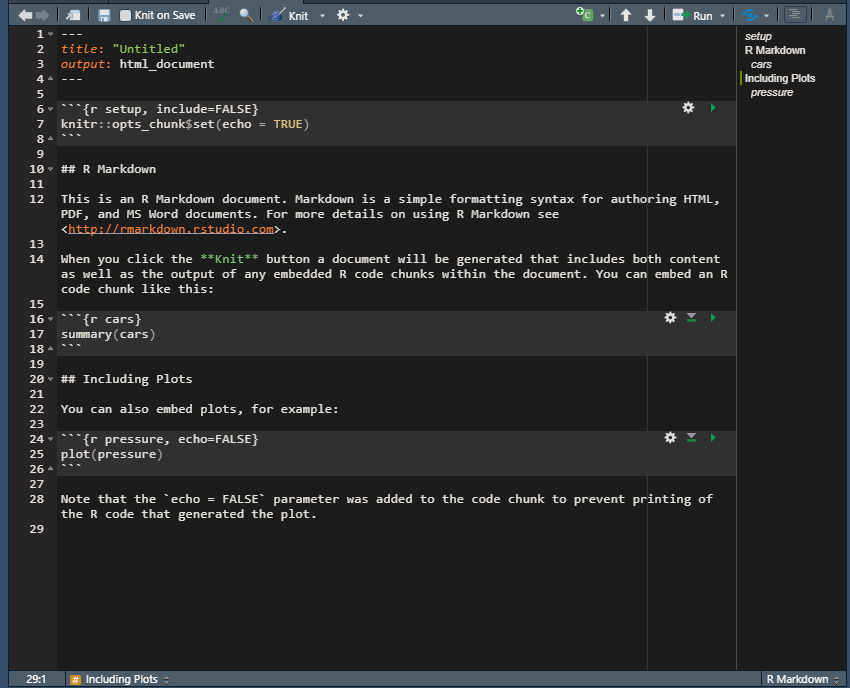Click the Knit button
The height and width of the screenshot is (688, 850).
(289, 15)
